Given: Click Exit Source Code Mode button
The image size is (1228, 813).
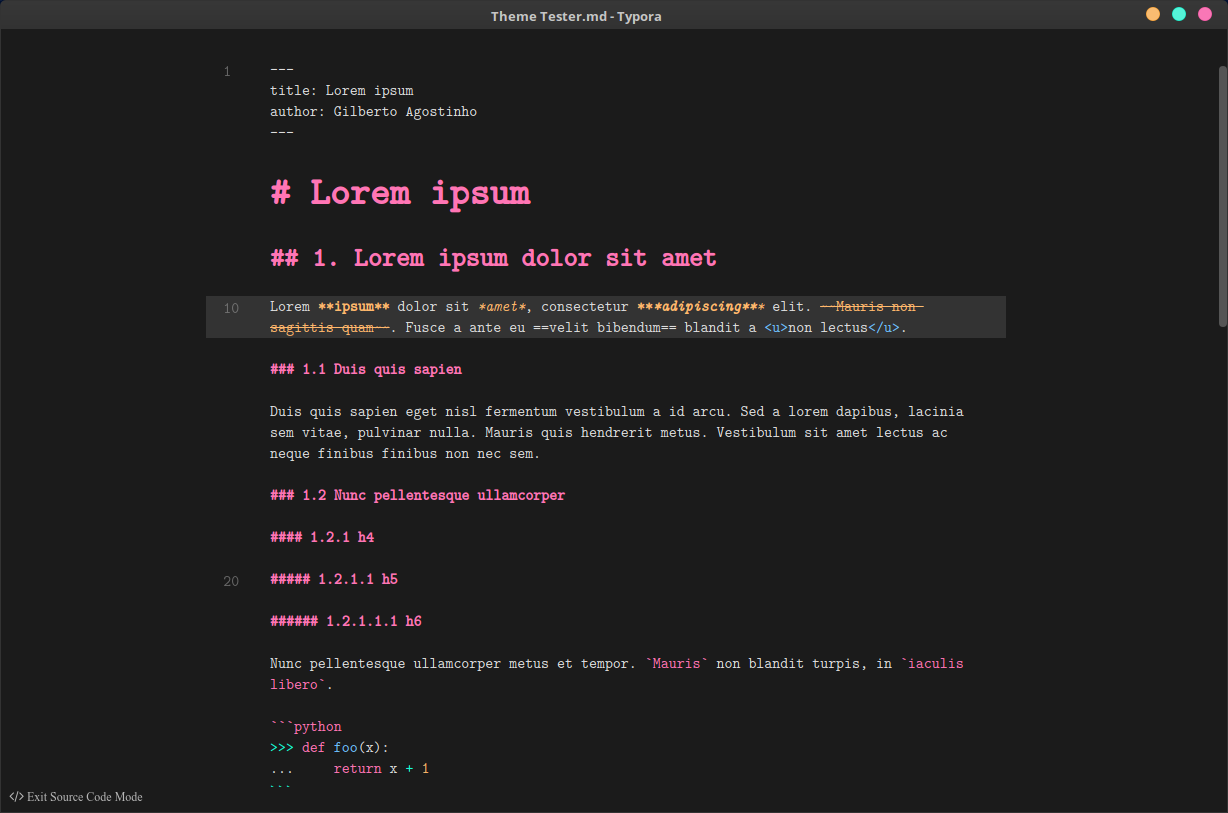Looking at the screenshot, I should 76,797.
